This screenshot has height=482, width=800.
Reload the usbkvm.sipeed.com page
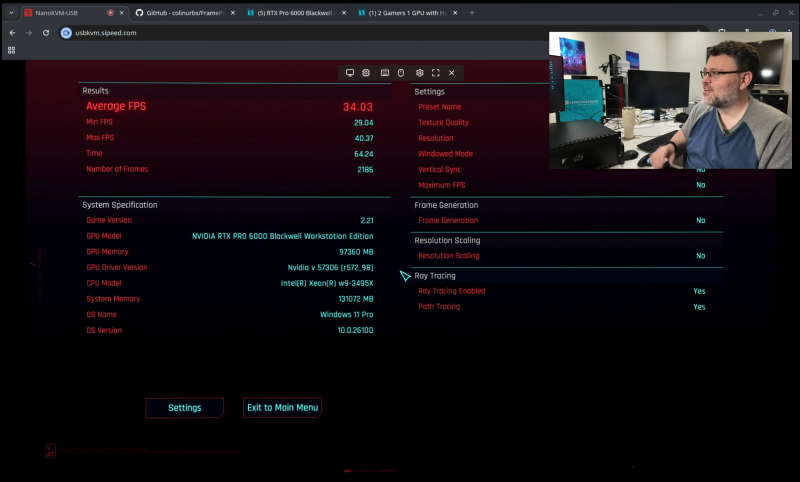[x=46, y=32]
